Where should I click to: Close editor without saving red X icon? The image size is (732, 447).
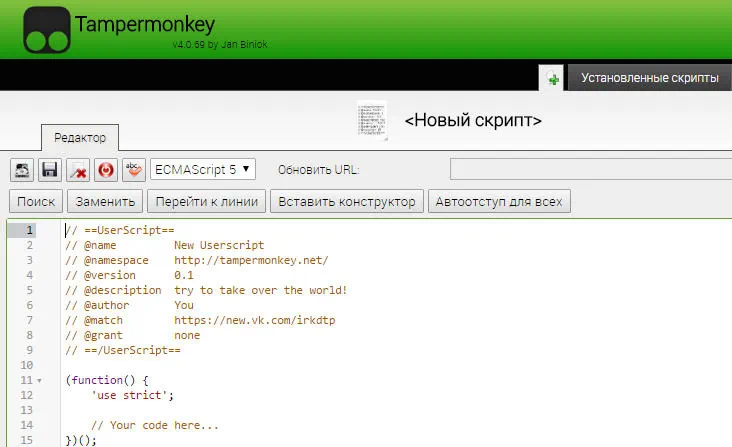click(78, 170)
